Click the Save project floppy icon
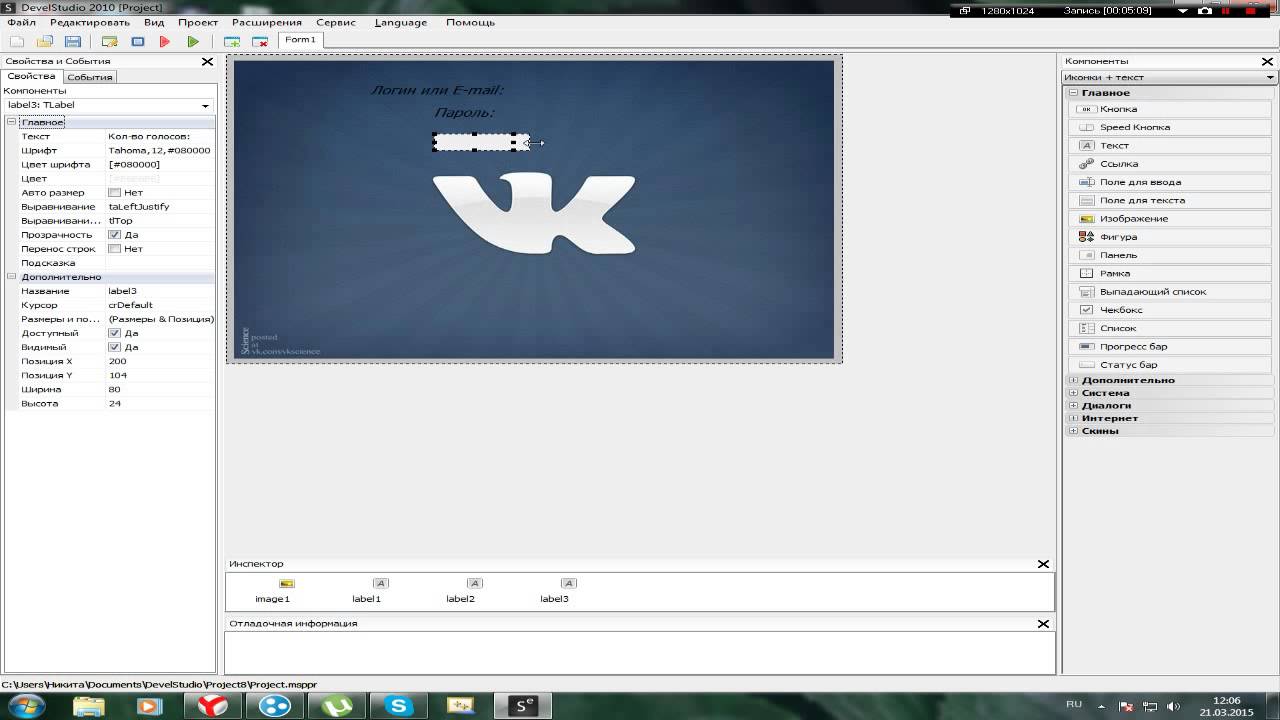This screenshot has width=1280, height=720. pyautogui.click(x=73, y=41)
